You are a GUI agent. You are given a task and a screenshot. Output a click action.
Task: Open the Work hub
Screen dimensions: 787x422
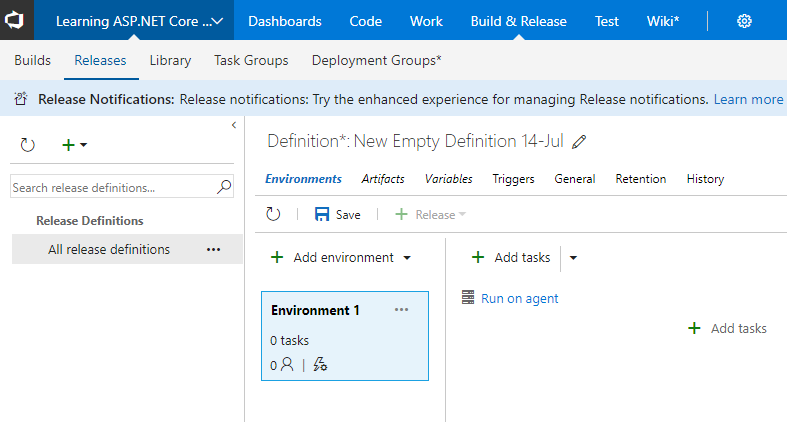pyautogui.click(x=426, y=21)
